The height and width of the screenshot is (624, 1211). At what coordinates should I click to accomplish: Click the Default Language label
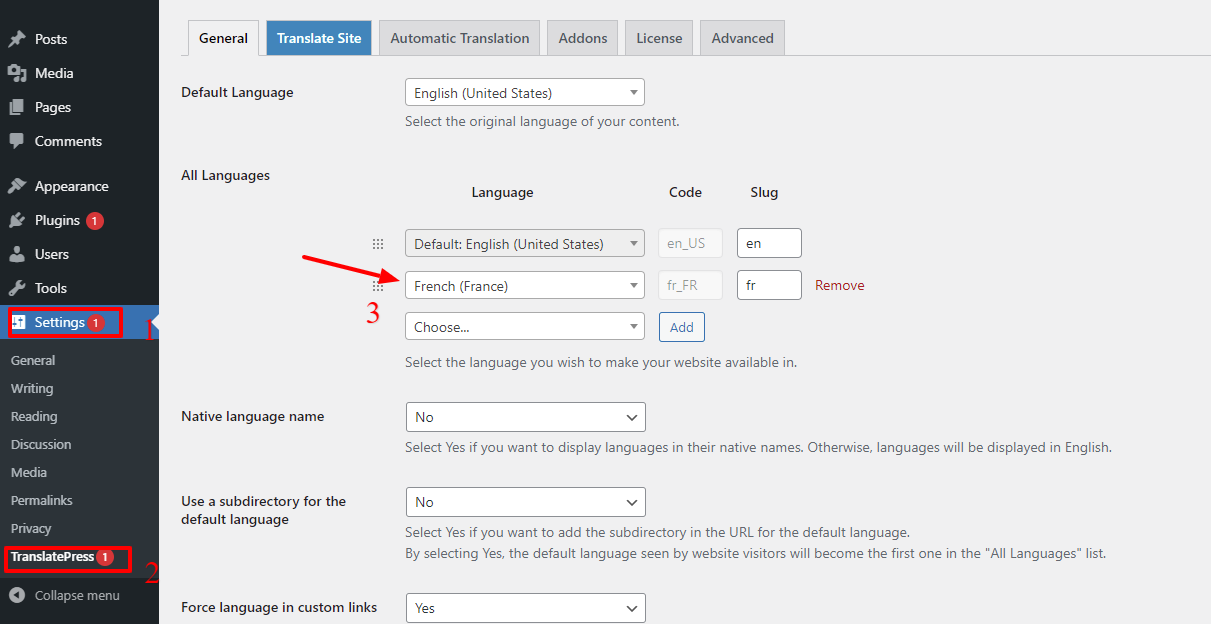(237, 93)
